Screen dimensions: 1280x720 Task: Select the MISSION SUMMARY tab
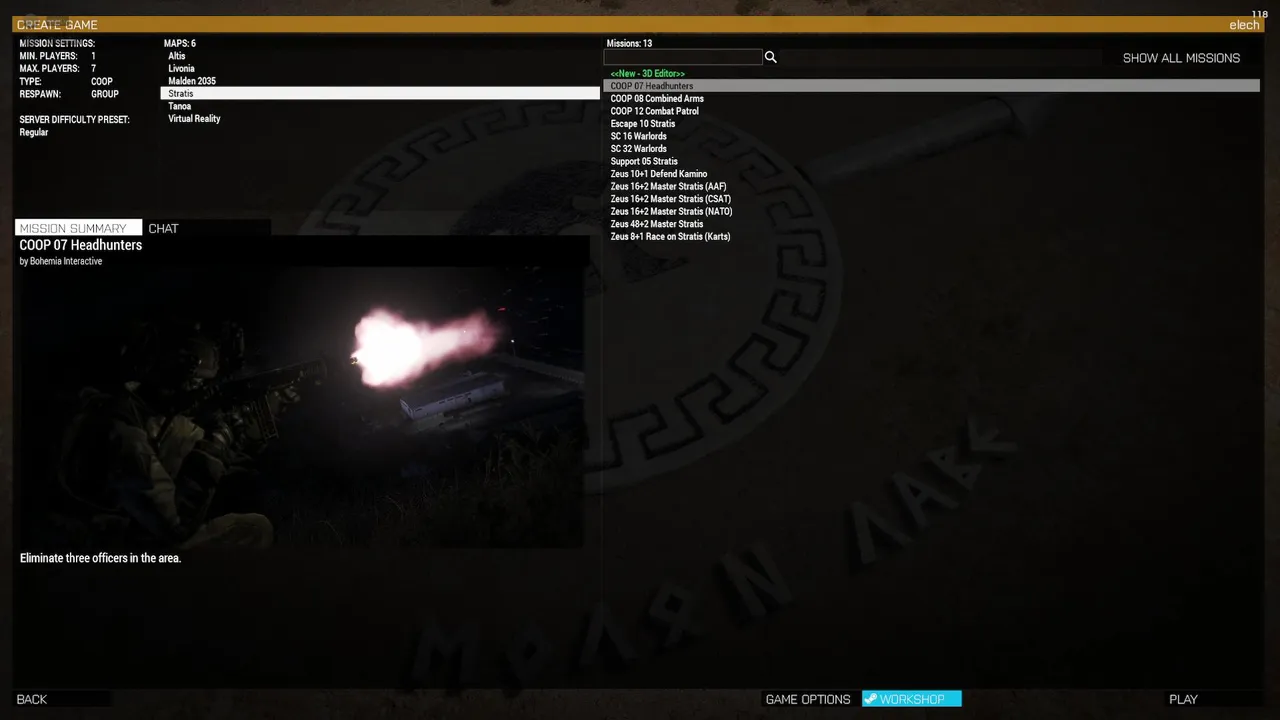[x=78, y=228]
